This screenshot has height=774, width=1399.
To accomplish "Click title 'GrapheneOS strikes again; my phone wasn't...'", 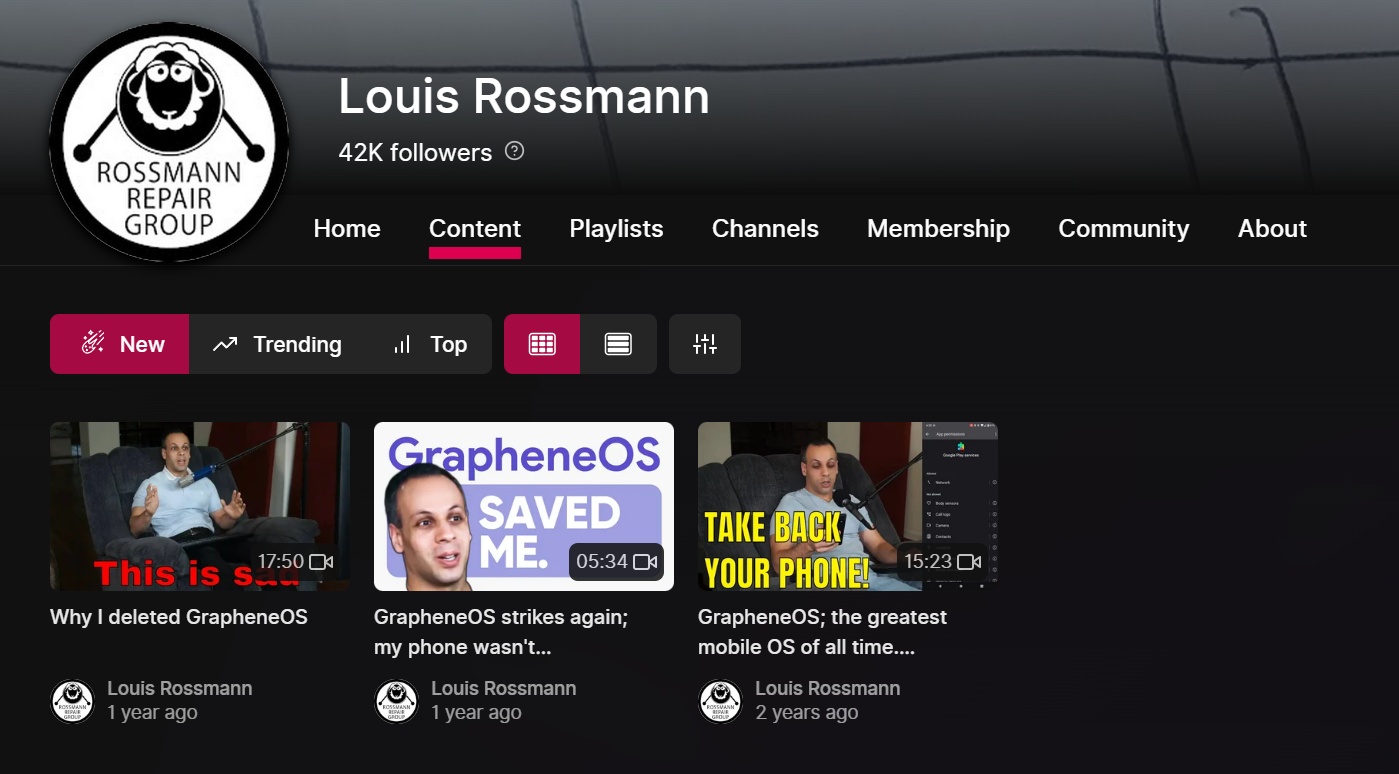I will coord(501,632).
